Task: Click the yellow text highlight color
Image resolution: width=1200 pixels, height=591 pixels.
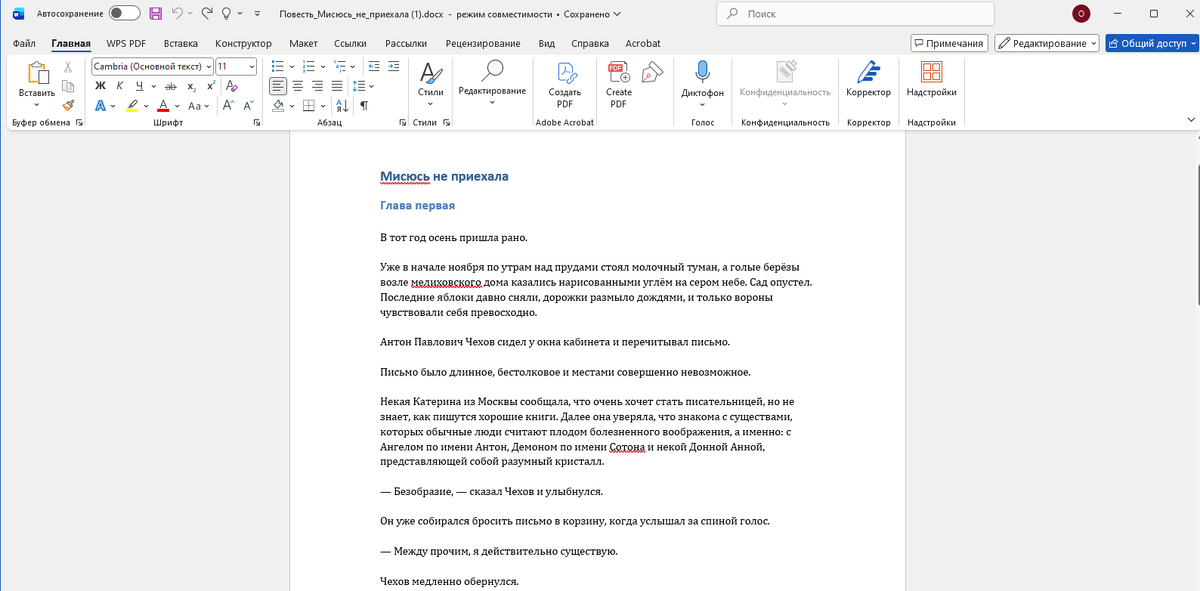Action: (131, 106)
